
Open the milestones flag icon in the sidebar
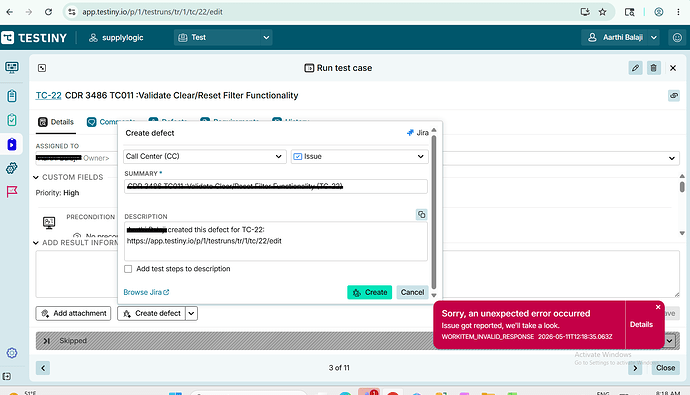[12, 191]
